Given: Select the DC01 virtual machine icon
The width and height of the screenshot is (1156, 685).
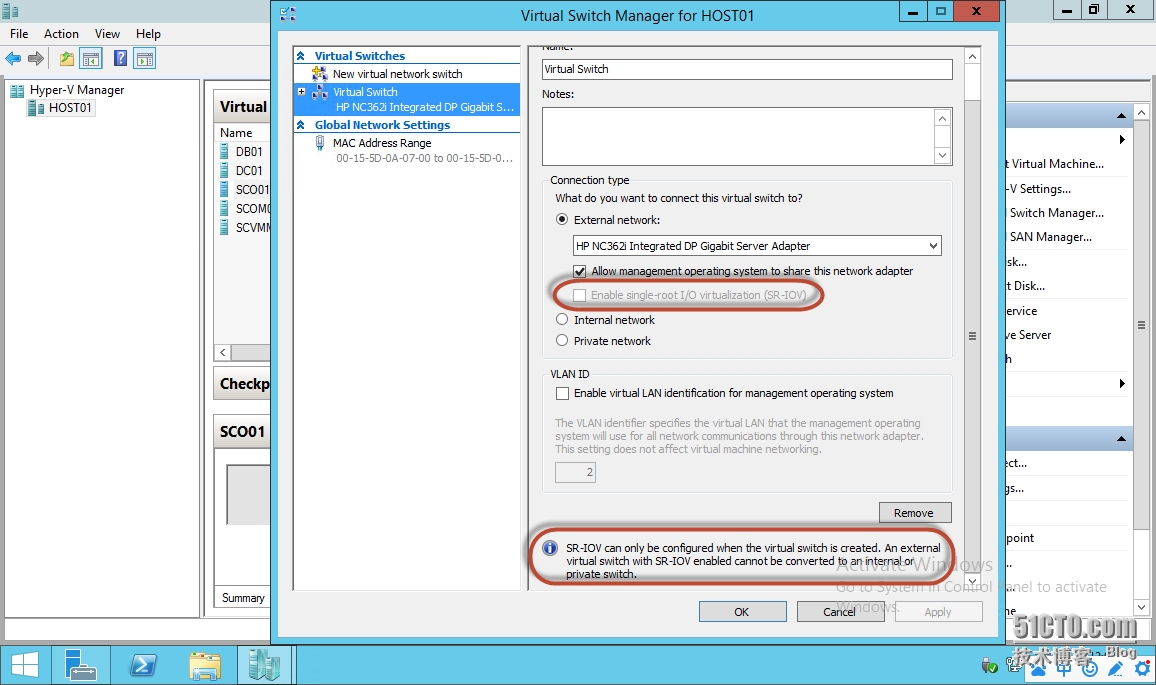Looking at the screenshot, I should (224, 170).
